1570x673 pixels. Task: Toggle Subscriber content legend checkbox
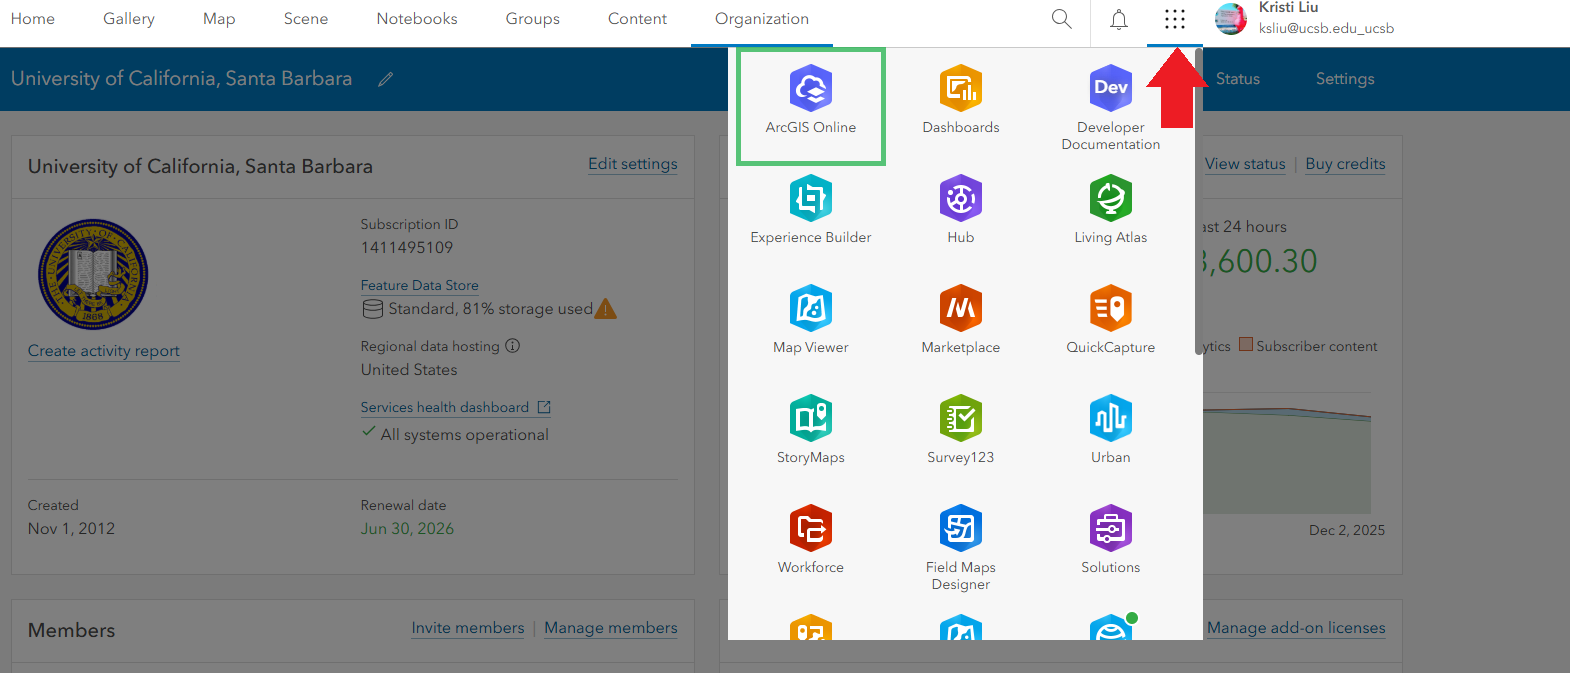point(1246,345)
